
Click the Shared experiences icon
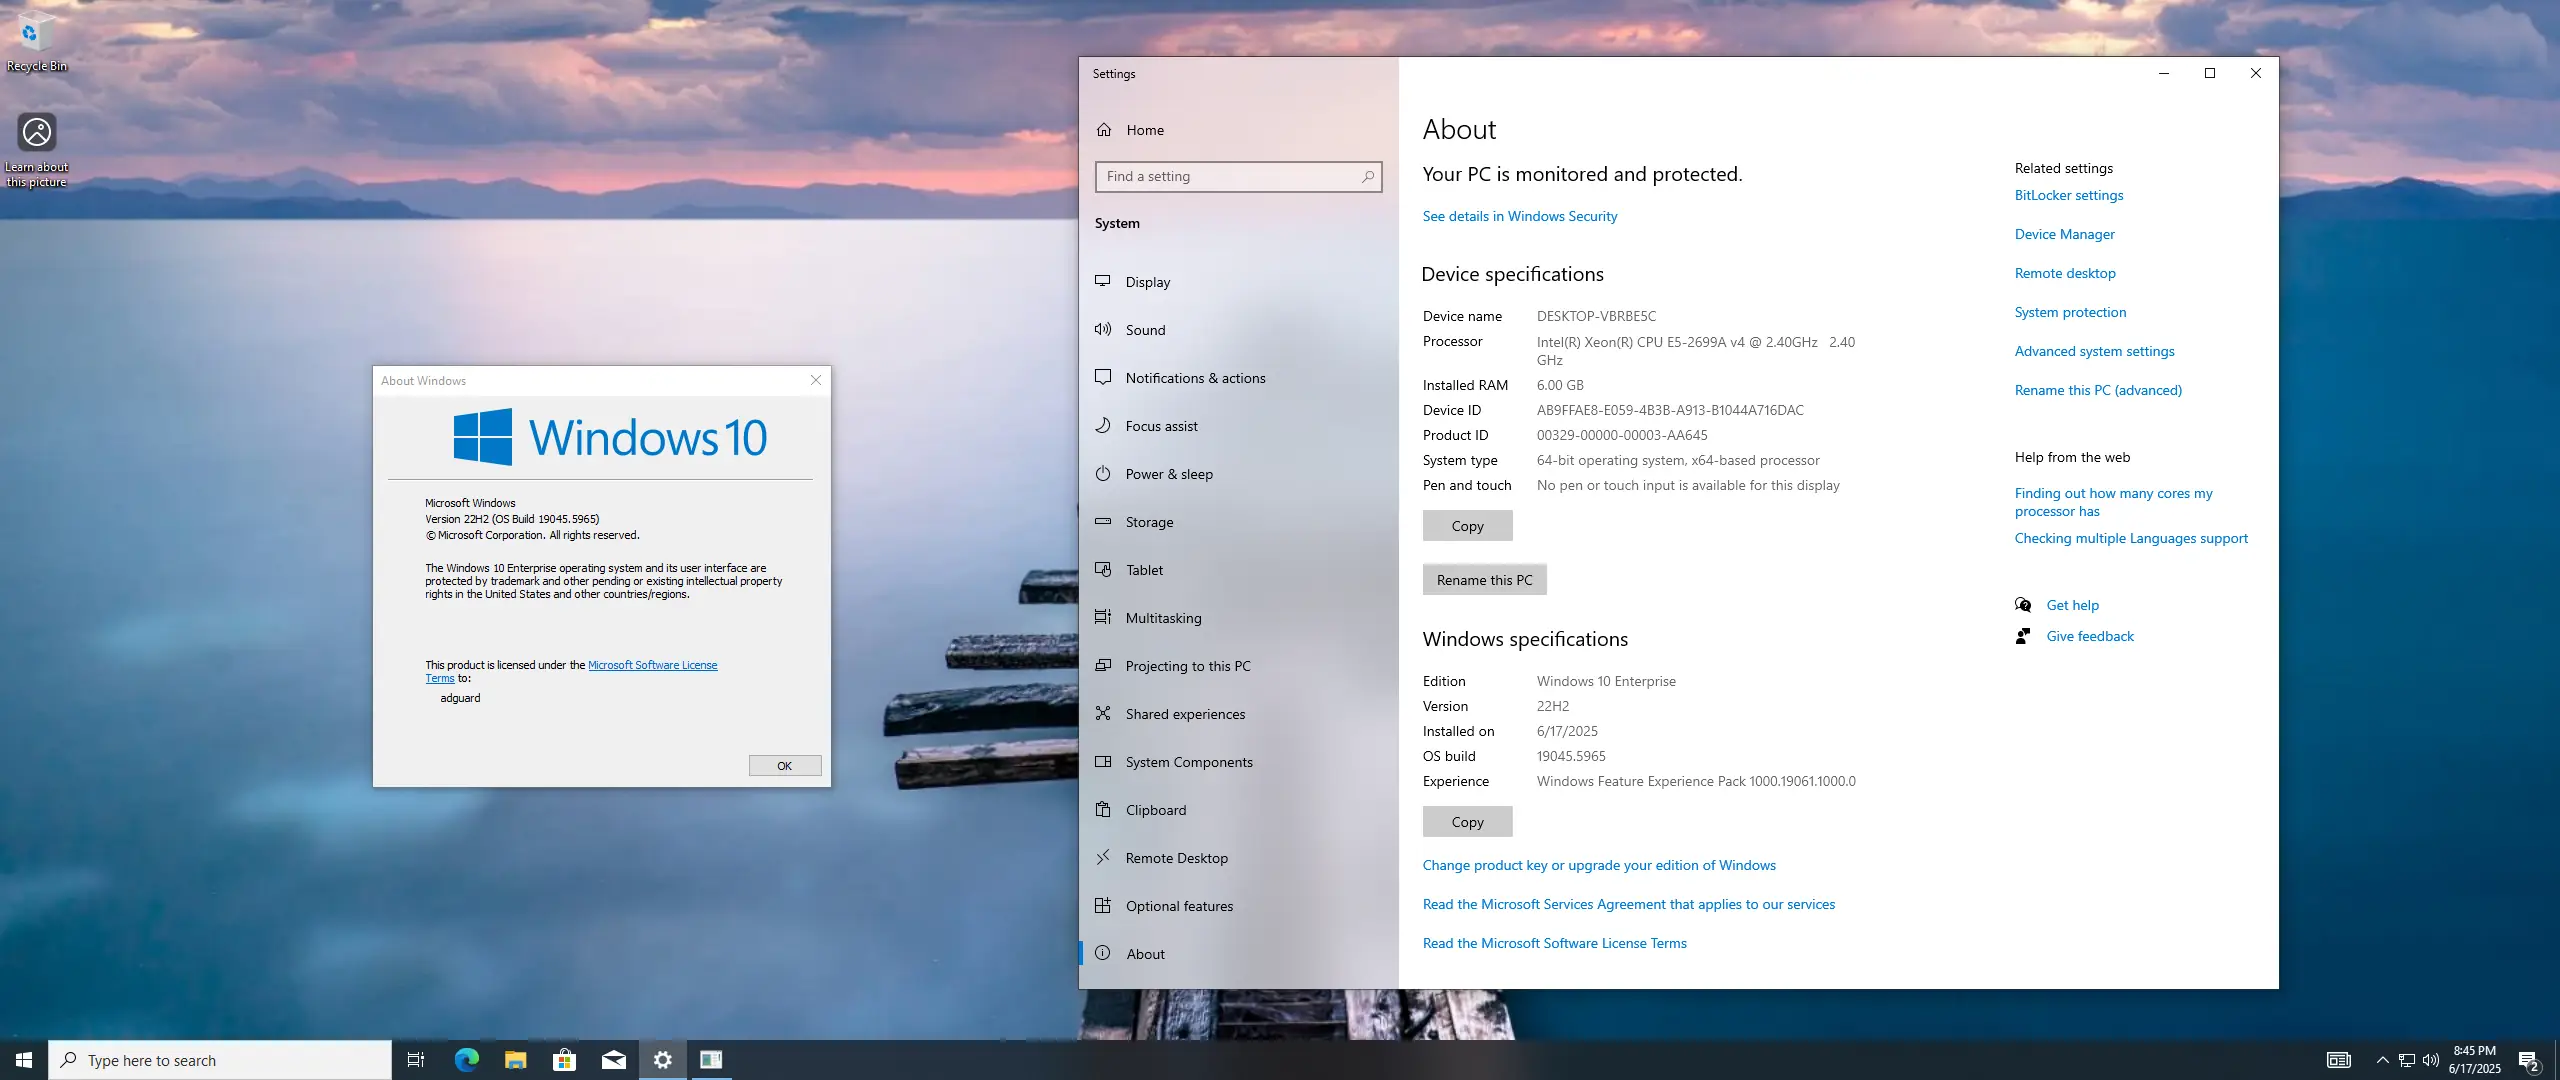[x=1103, y=713]
